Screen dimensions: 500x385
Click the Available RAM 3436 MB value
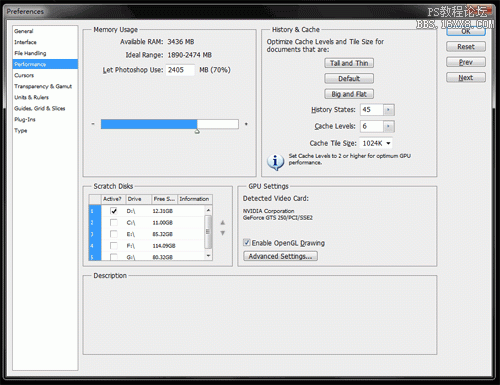[x=181, y=42]
